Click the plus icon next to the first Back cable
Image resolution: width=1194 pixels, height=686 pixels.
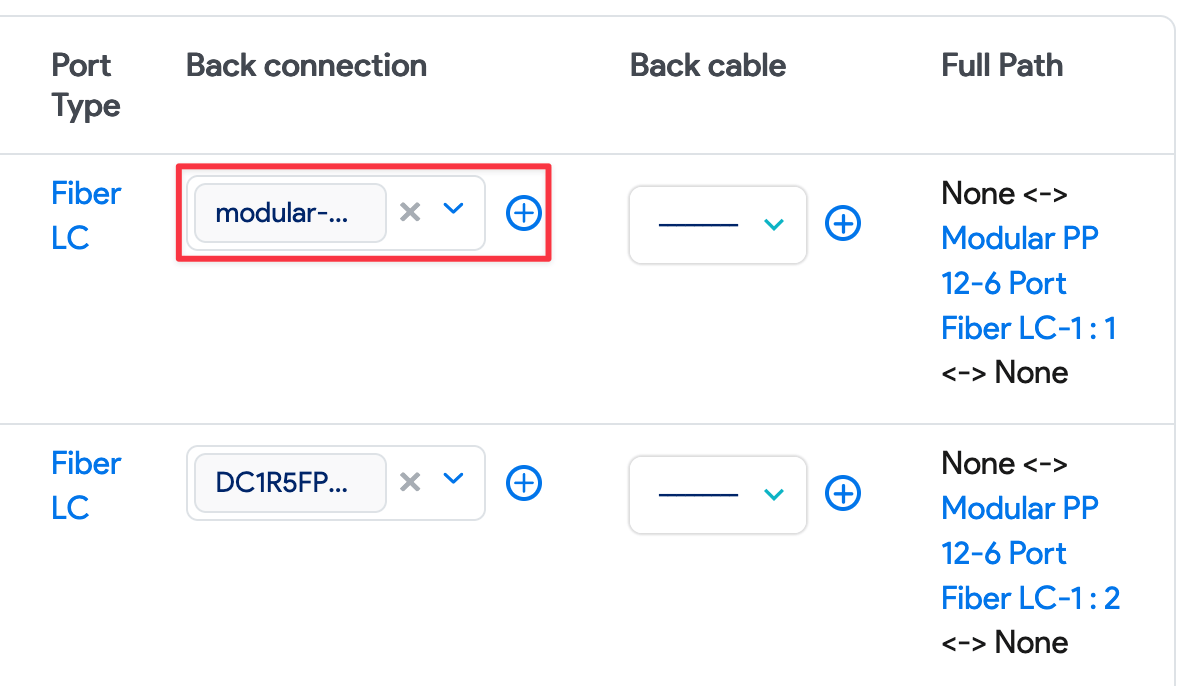pos(843,223)
